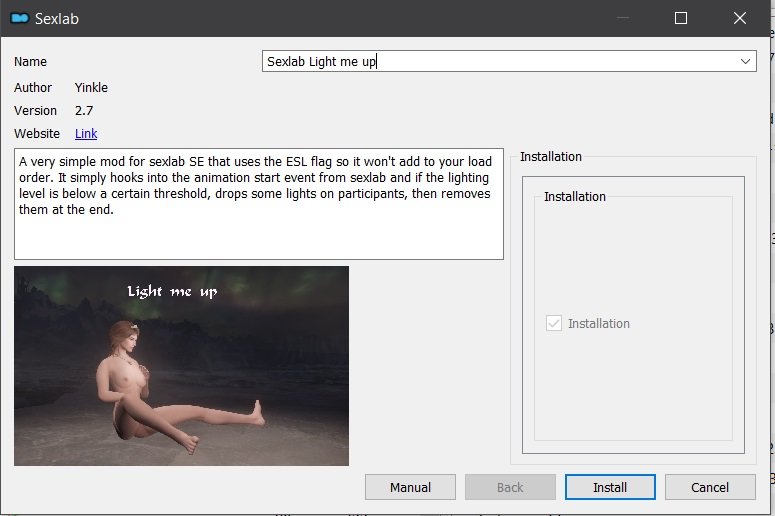Select the author name Yinkle
Screen dimensions: 775x516
point(91,87)
